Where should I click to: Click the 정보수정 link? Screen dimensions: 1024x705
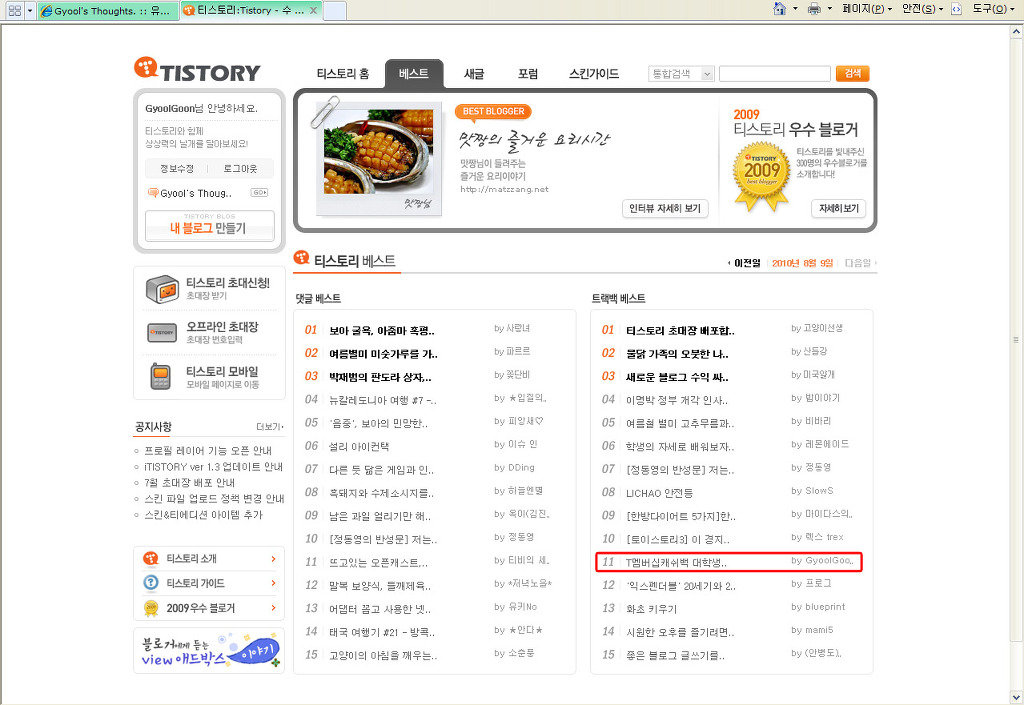tap(177, 168)
